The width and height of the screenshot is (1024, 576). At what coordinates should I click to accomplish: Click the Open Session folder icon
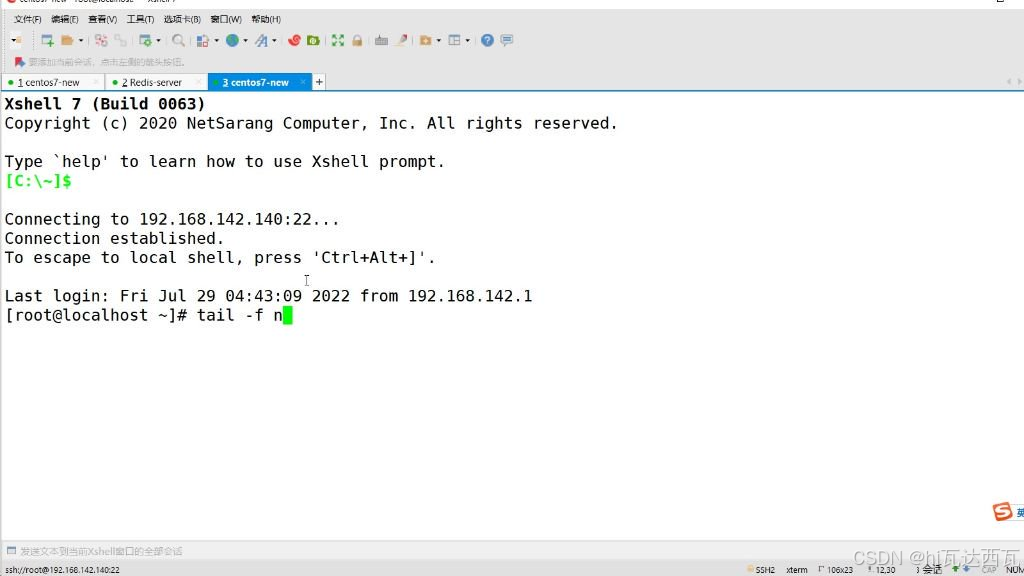67,40
